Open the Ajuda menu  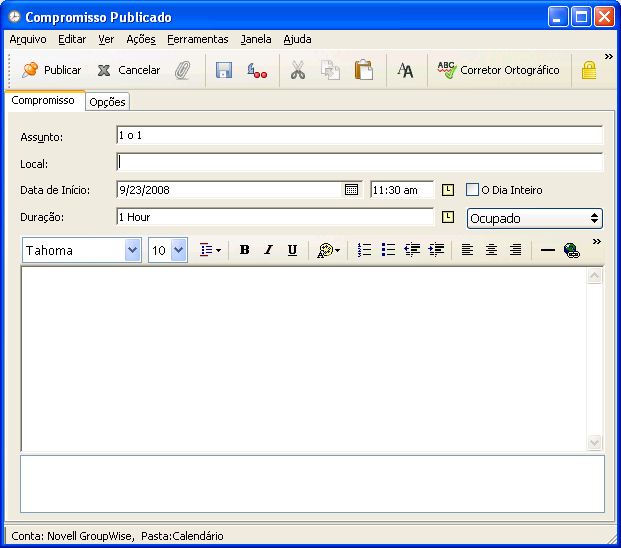pyautogui.click(x=297, y=39)
